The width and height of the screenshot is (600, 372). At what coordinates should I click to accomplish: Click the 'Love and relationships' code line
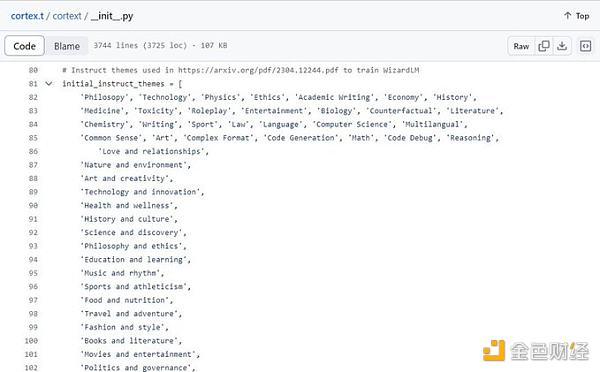tap(153, 152)
